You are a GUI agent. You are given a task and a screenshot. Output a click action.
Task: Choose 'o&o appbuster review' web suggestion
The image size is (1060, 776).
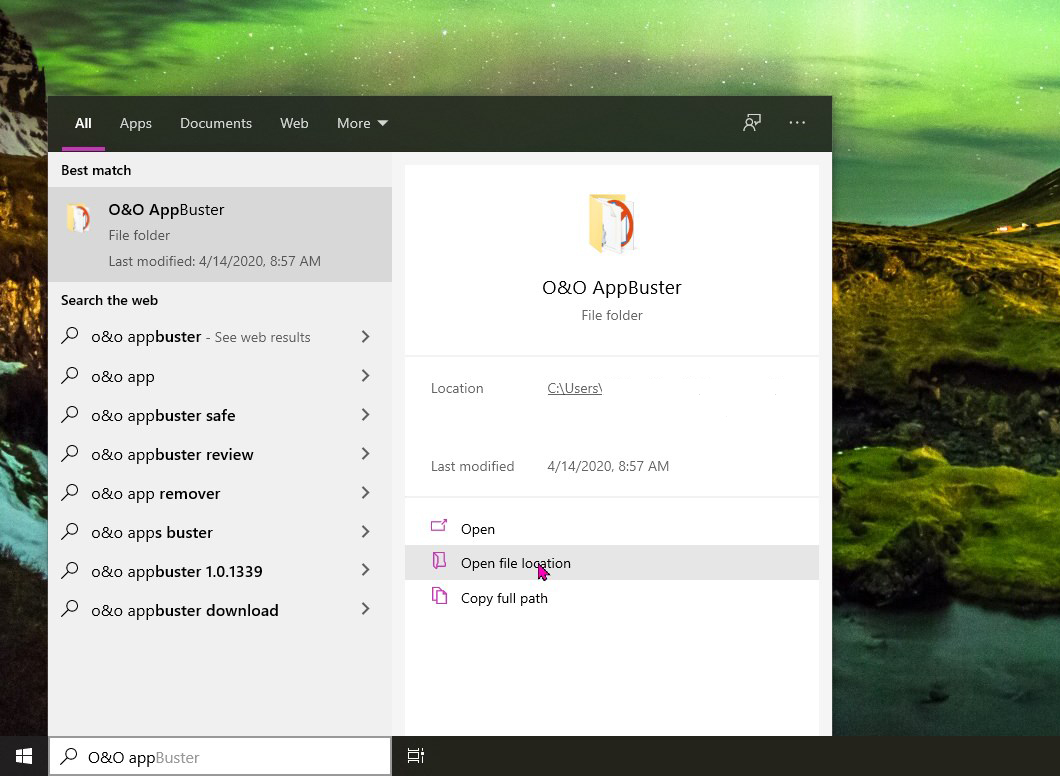[x=172, y=454]
